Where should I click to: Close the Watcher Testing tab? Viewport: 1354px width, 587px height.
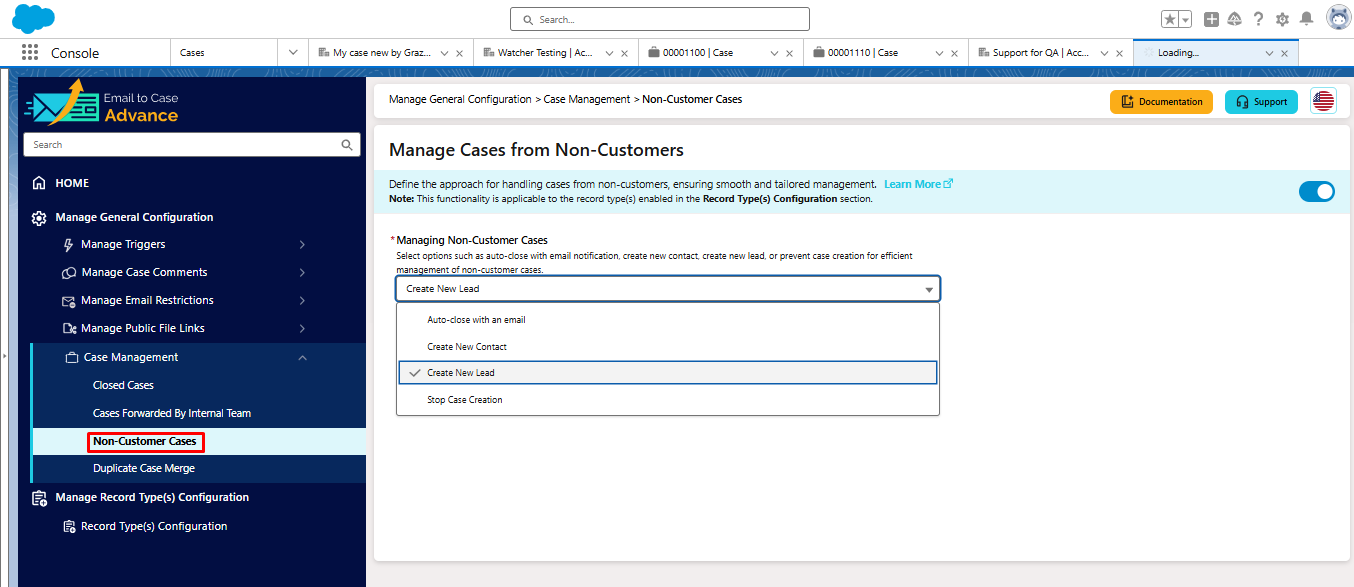pos(626,53)
